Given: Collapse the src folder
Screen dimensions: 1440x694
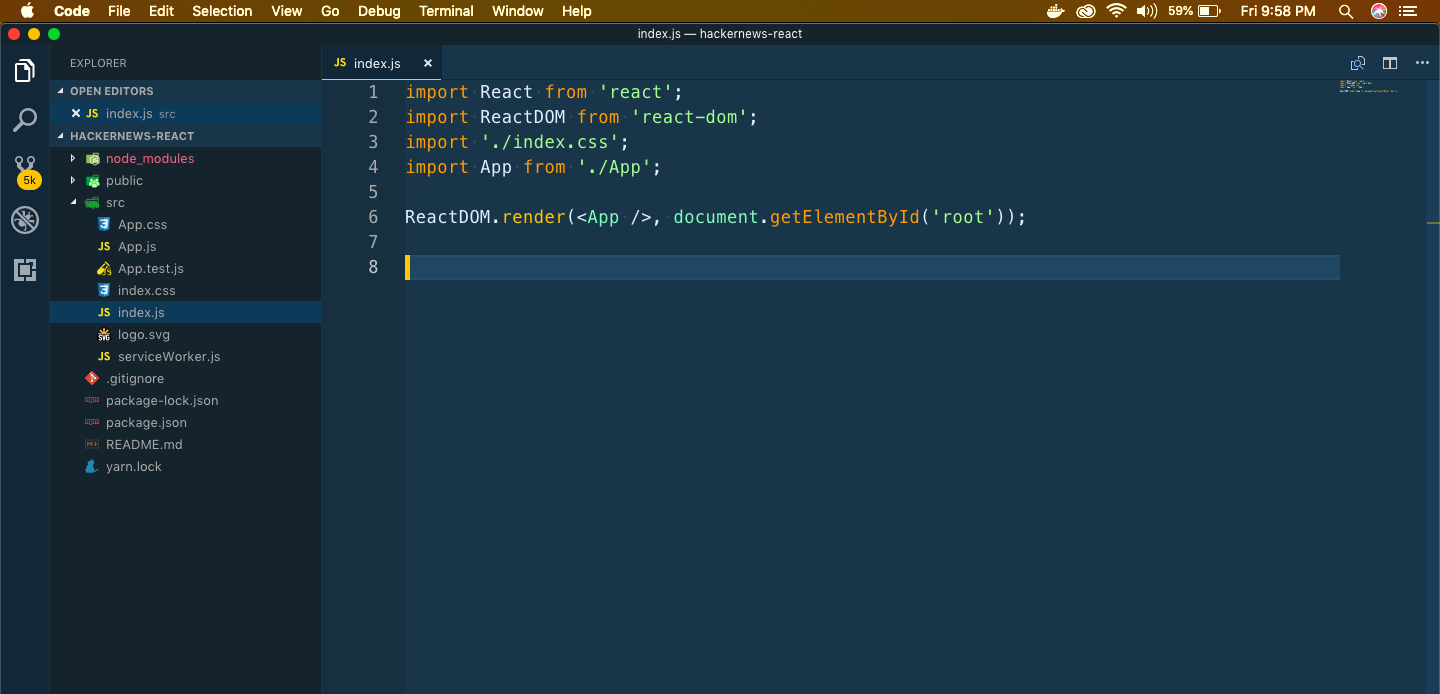Looking at the screenshot, I should [x=73, y=202].
